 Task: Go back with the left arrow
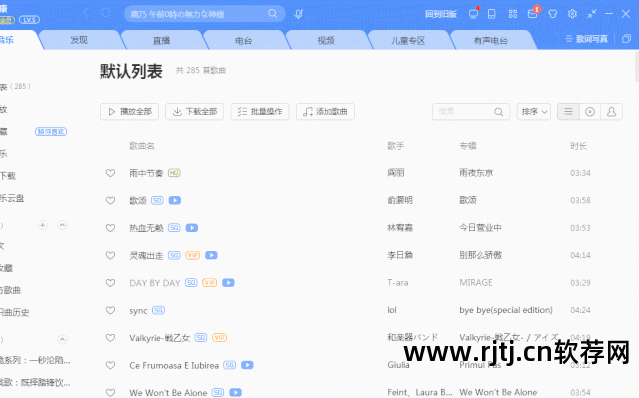(86, 13)
